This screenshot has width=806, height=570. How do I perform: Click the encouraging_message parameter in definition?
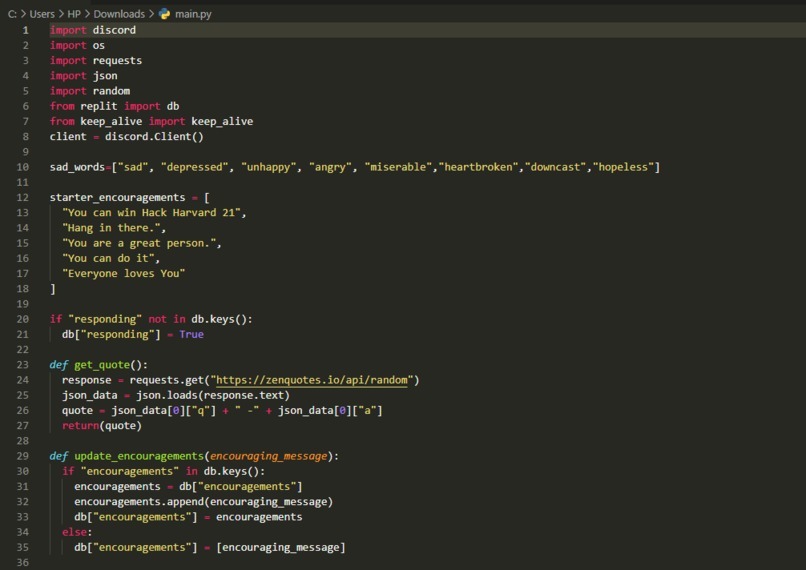268,456
